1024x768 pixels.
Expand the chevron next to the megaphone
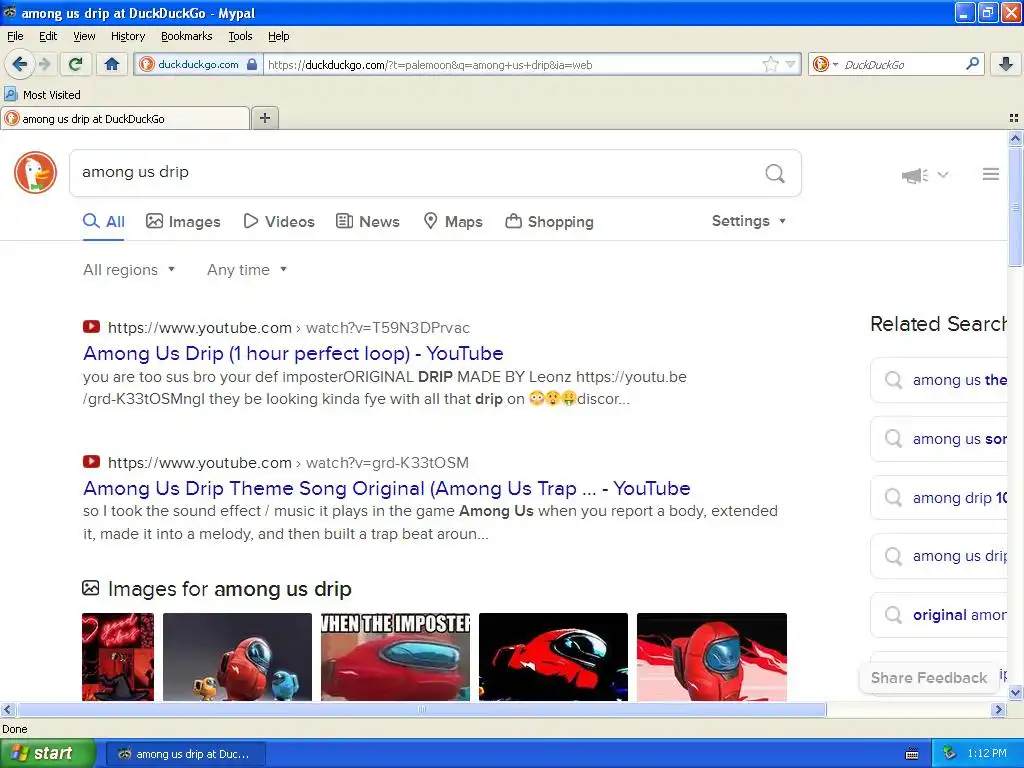pyautogui.click(x=943, y=175)
